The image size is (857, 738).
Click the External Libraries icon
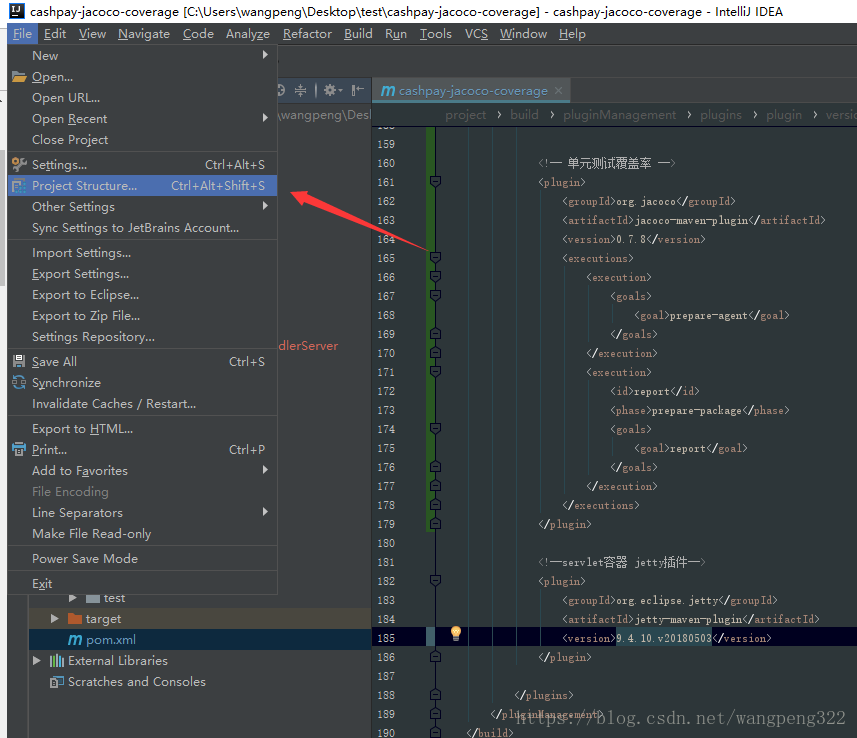(x=57, y=661)
